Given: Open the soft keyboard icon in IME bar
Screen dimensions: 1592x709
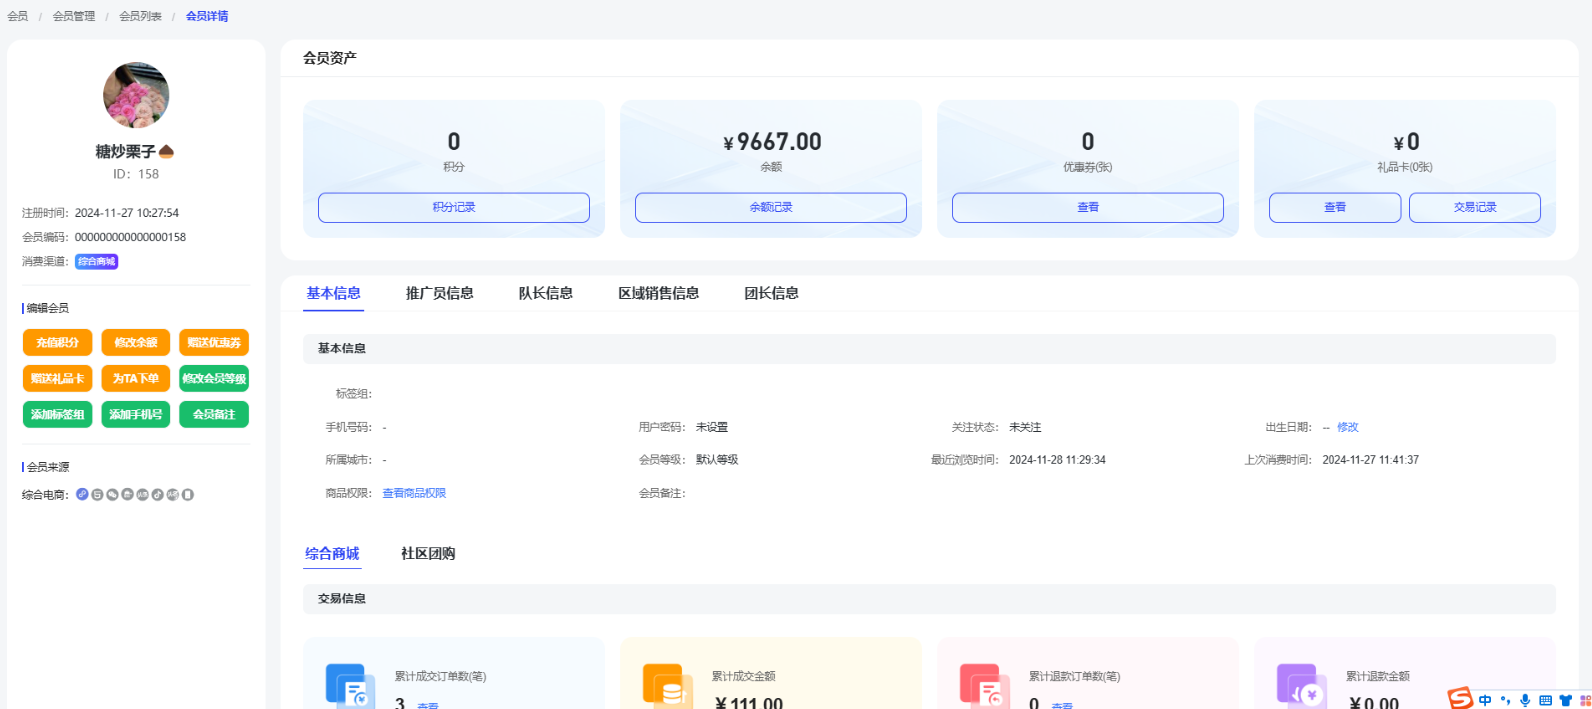Looking at the screenshot, I should 1545,700.
